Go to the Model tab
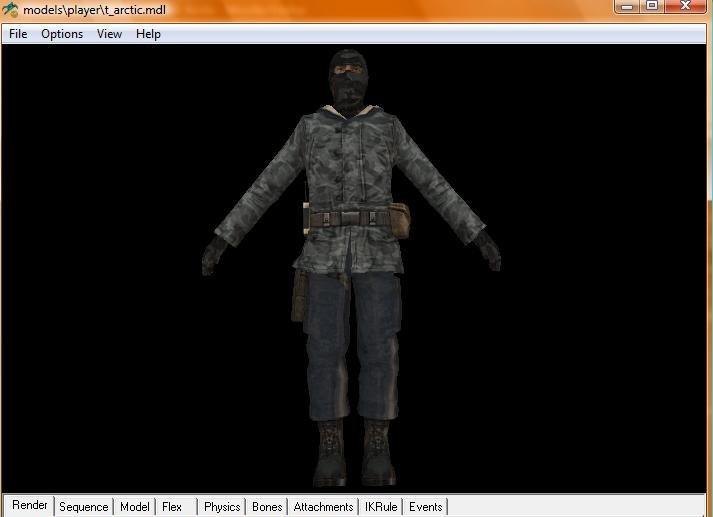Screen dimensions: 713x517 (x=135, y=507)
